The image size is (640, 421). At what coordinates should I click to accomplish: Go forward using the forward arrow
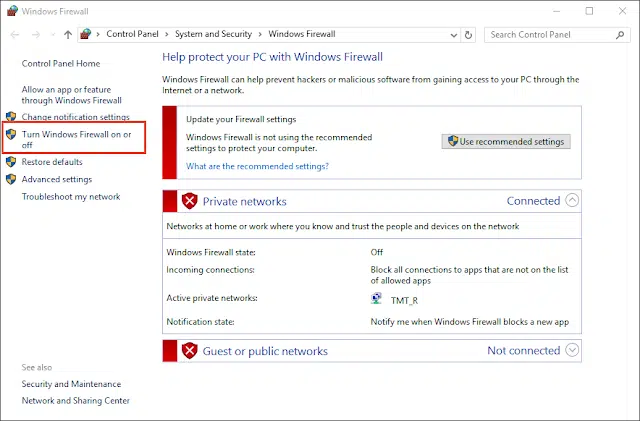pyautogui.click(x=36, y=35)
